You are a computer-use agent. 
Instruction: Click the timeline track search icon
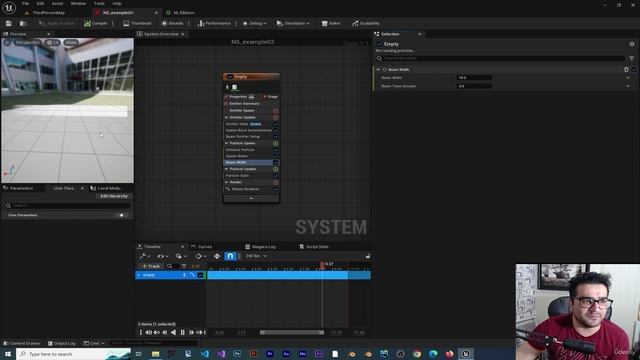169,266
